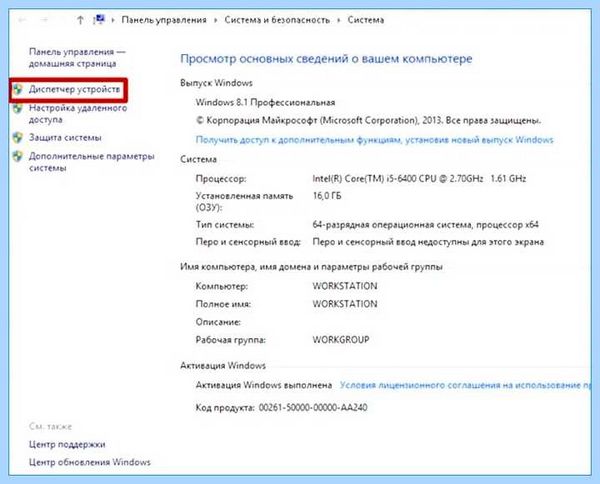Image resolution: width=600 pixels, height=484 pixels.
Task: Click shield icon next to Диспетчер устройств
Action: click(x=18, y=90)
